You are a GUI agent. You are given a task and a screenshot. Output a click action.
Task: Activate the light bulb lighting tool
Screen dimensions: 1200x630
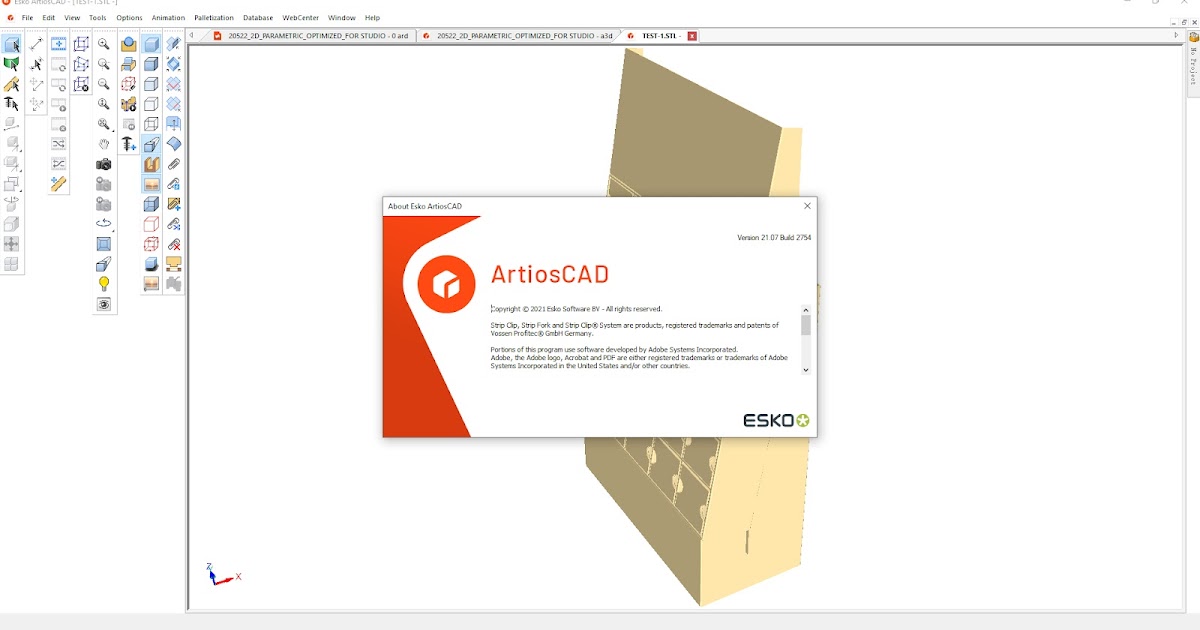coord(104,281)
